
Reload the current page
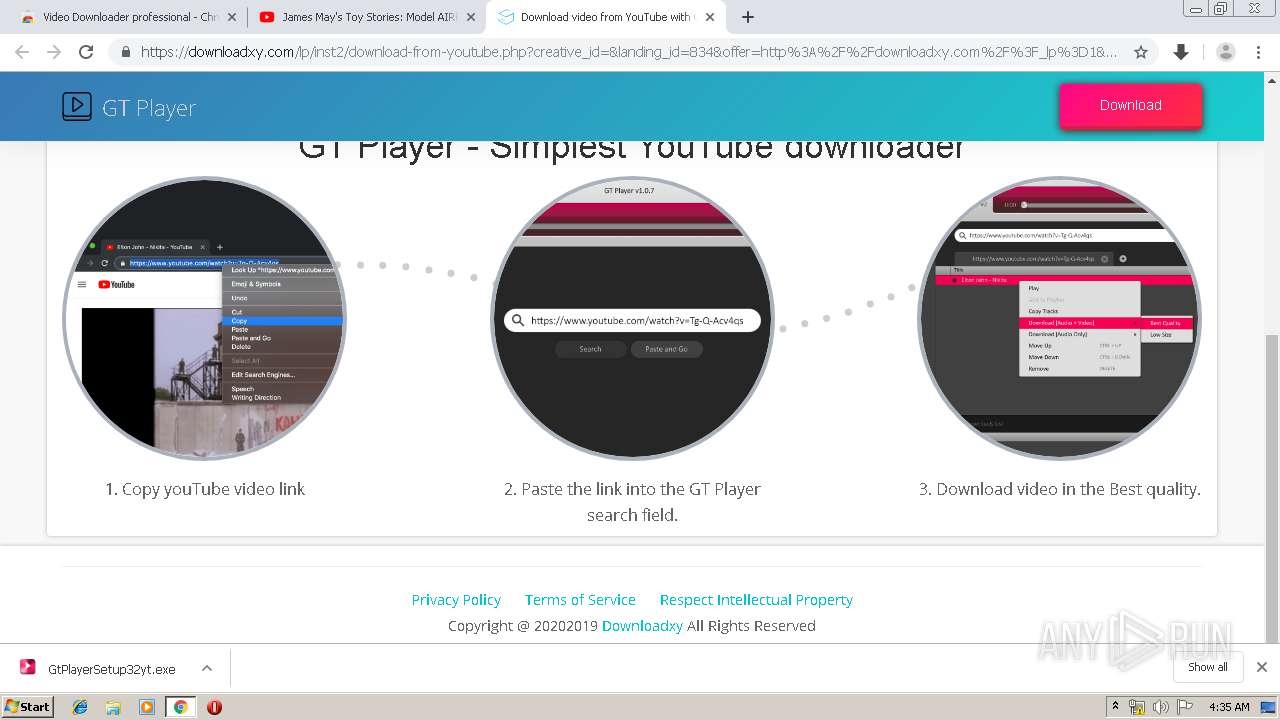click(86, 52)
